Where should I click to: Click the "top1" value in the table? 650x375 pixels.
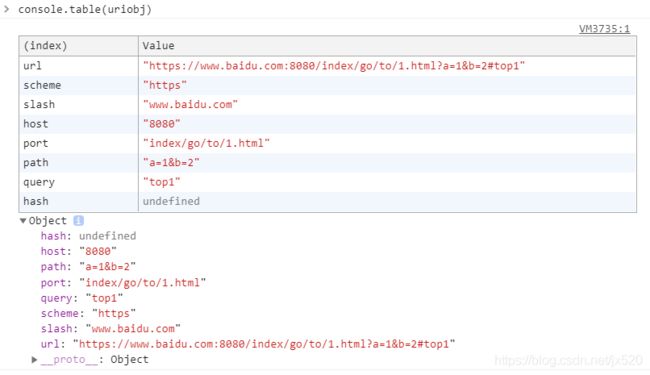pos(162,182)
